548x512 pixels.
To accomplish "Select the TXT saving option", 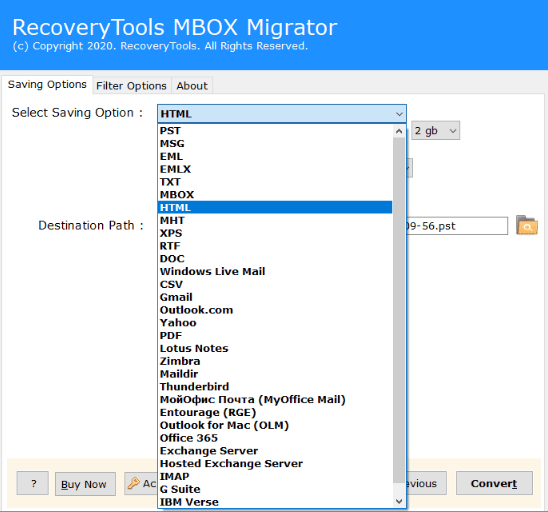I will (275, 182).
